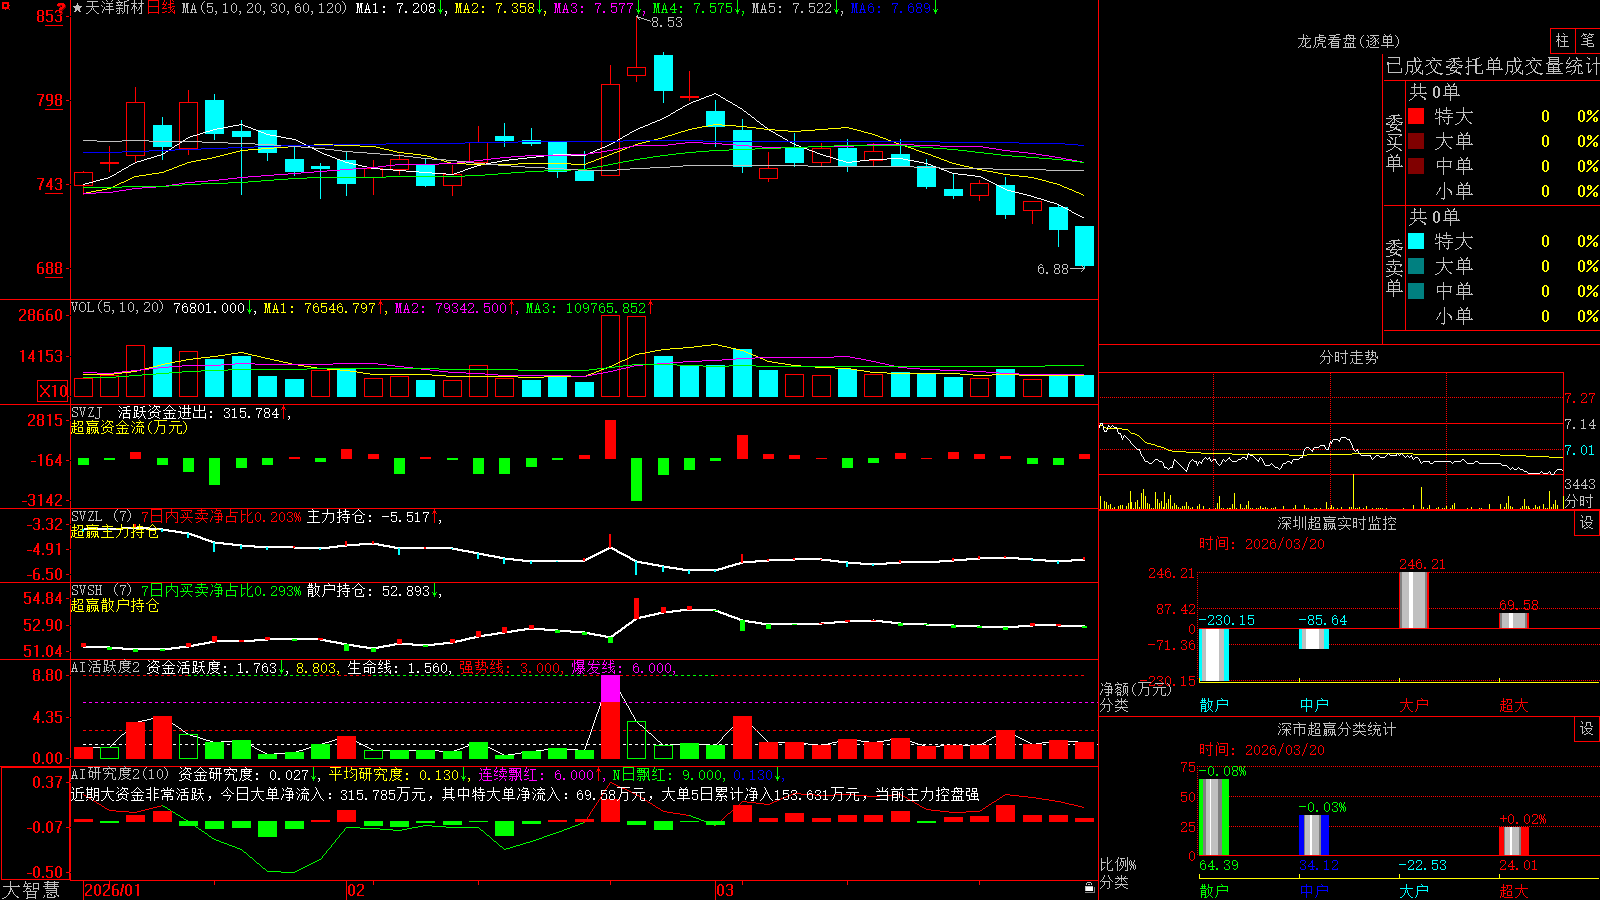The image size is (1600, 900).
Task: Click the teal 大单 sell-order swatch
Action: click(1416, 266)
